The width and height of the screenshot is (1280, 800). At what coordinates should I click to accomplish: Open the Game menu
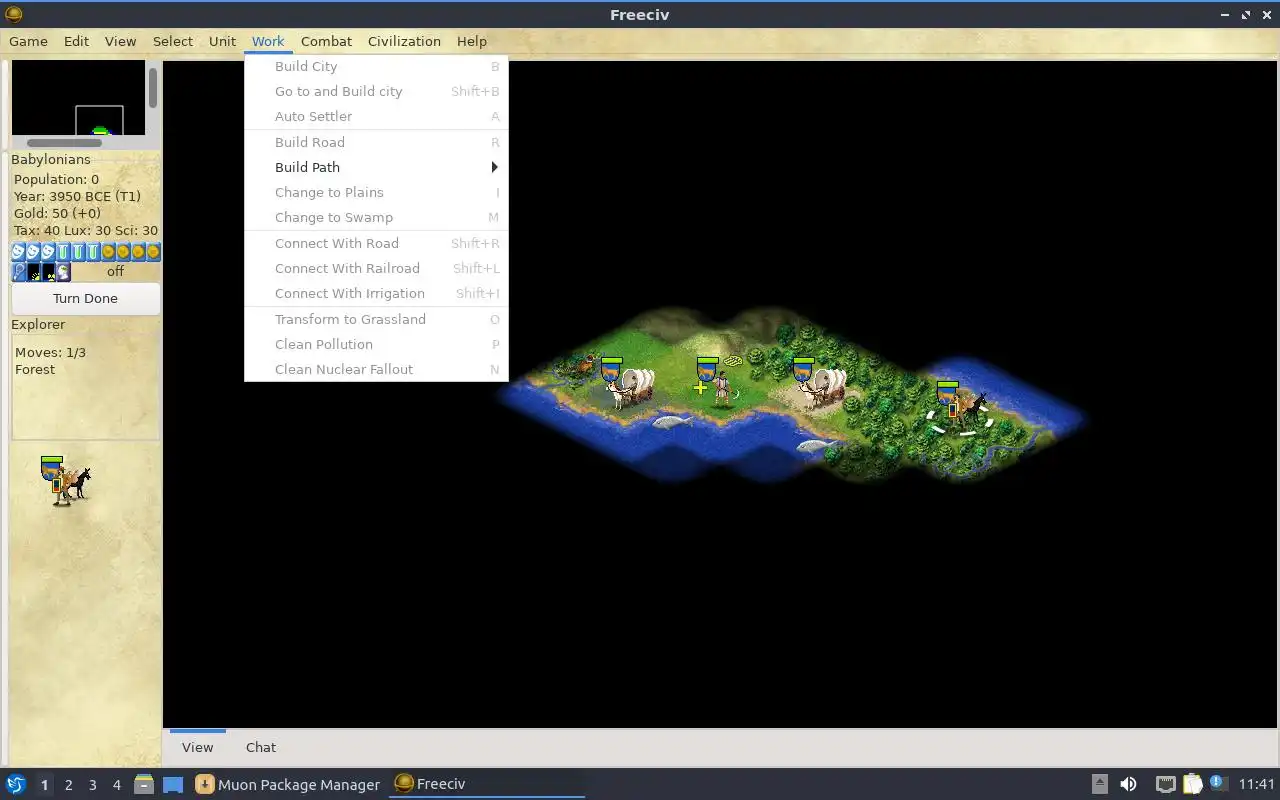(28, 41)
